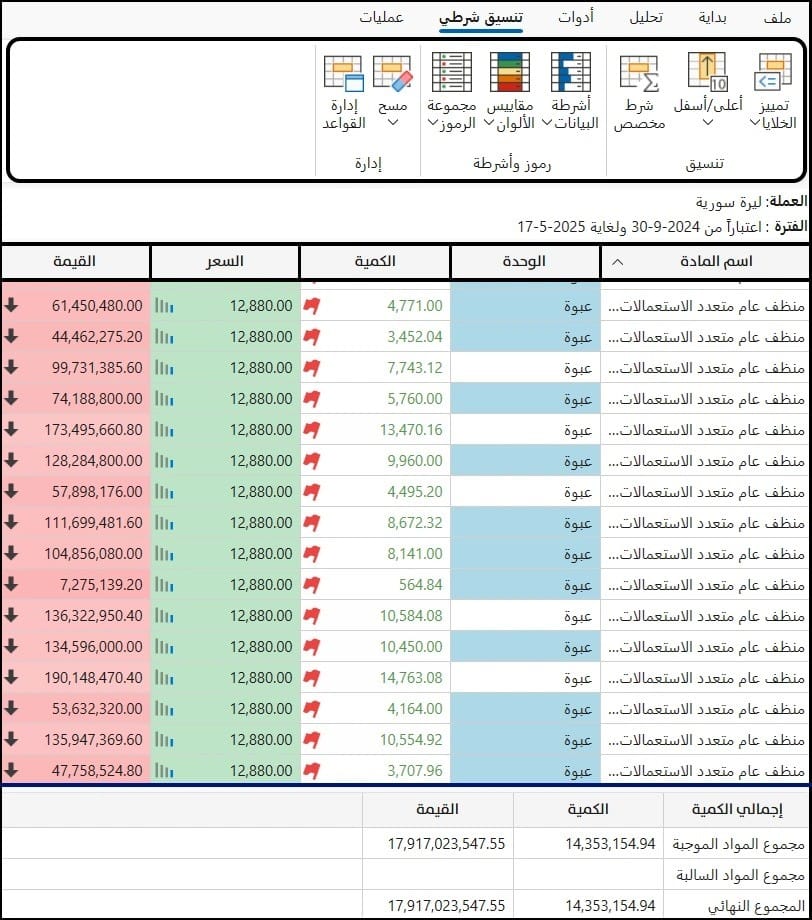
Task: Expand the مجموعة الرموز dropdown chevron
Action: click(x=433, y=123)
